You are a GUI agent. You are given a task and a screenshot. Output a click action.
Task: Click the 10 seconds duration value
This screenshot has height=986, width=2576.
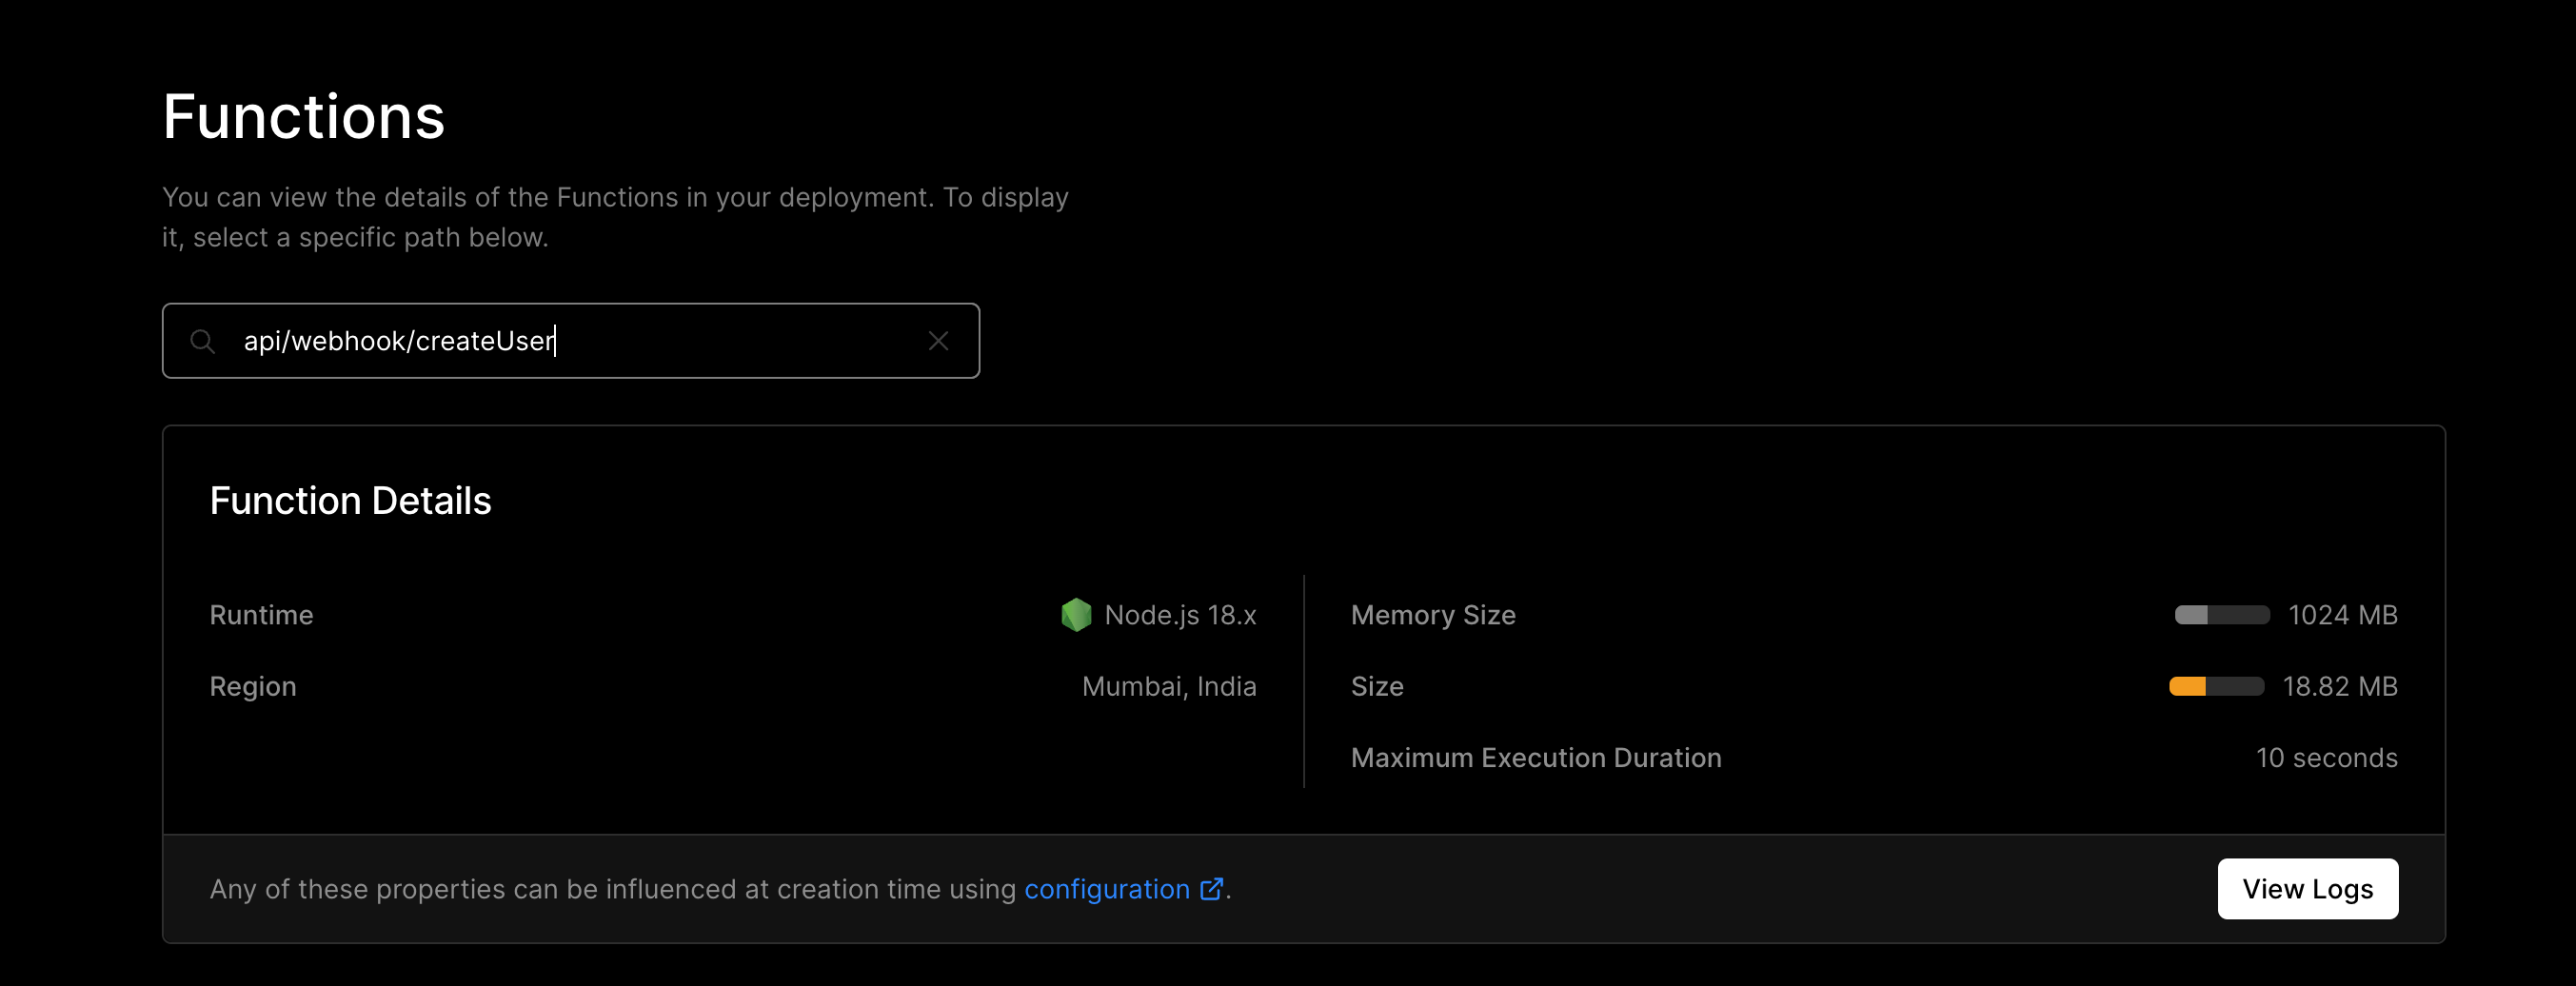coord(2326,758)
